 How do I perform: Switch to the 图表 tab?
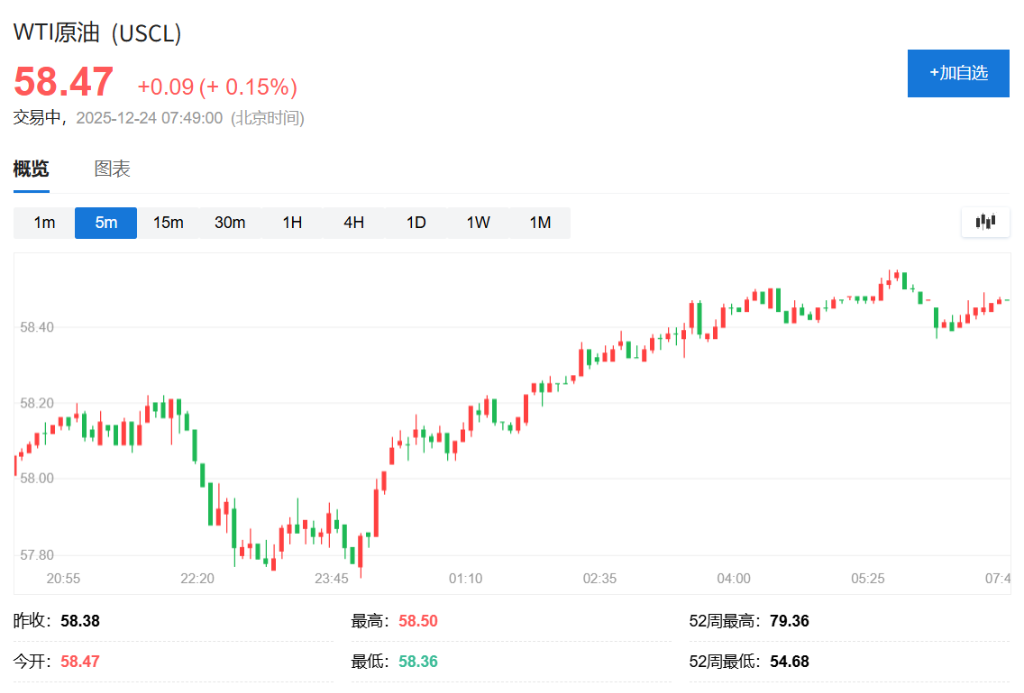click(x=112, y=169)
